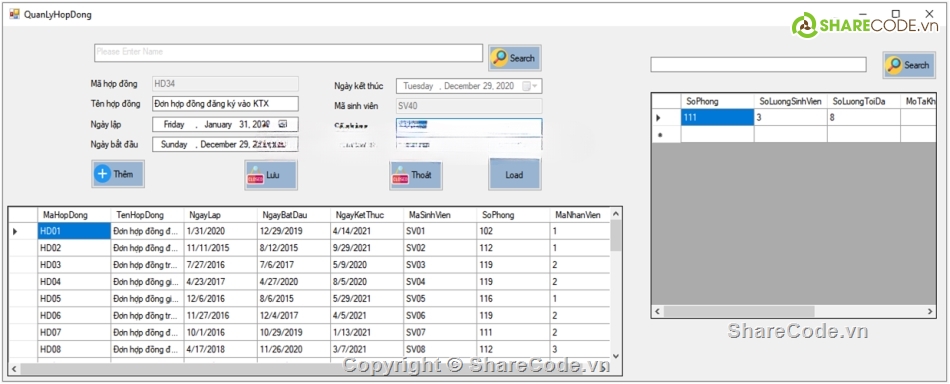The image size is (950, 384).
Task: Sort by SoLuongSinhVien column header
Action: (791, 101)
